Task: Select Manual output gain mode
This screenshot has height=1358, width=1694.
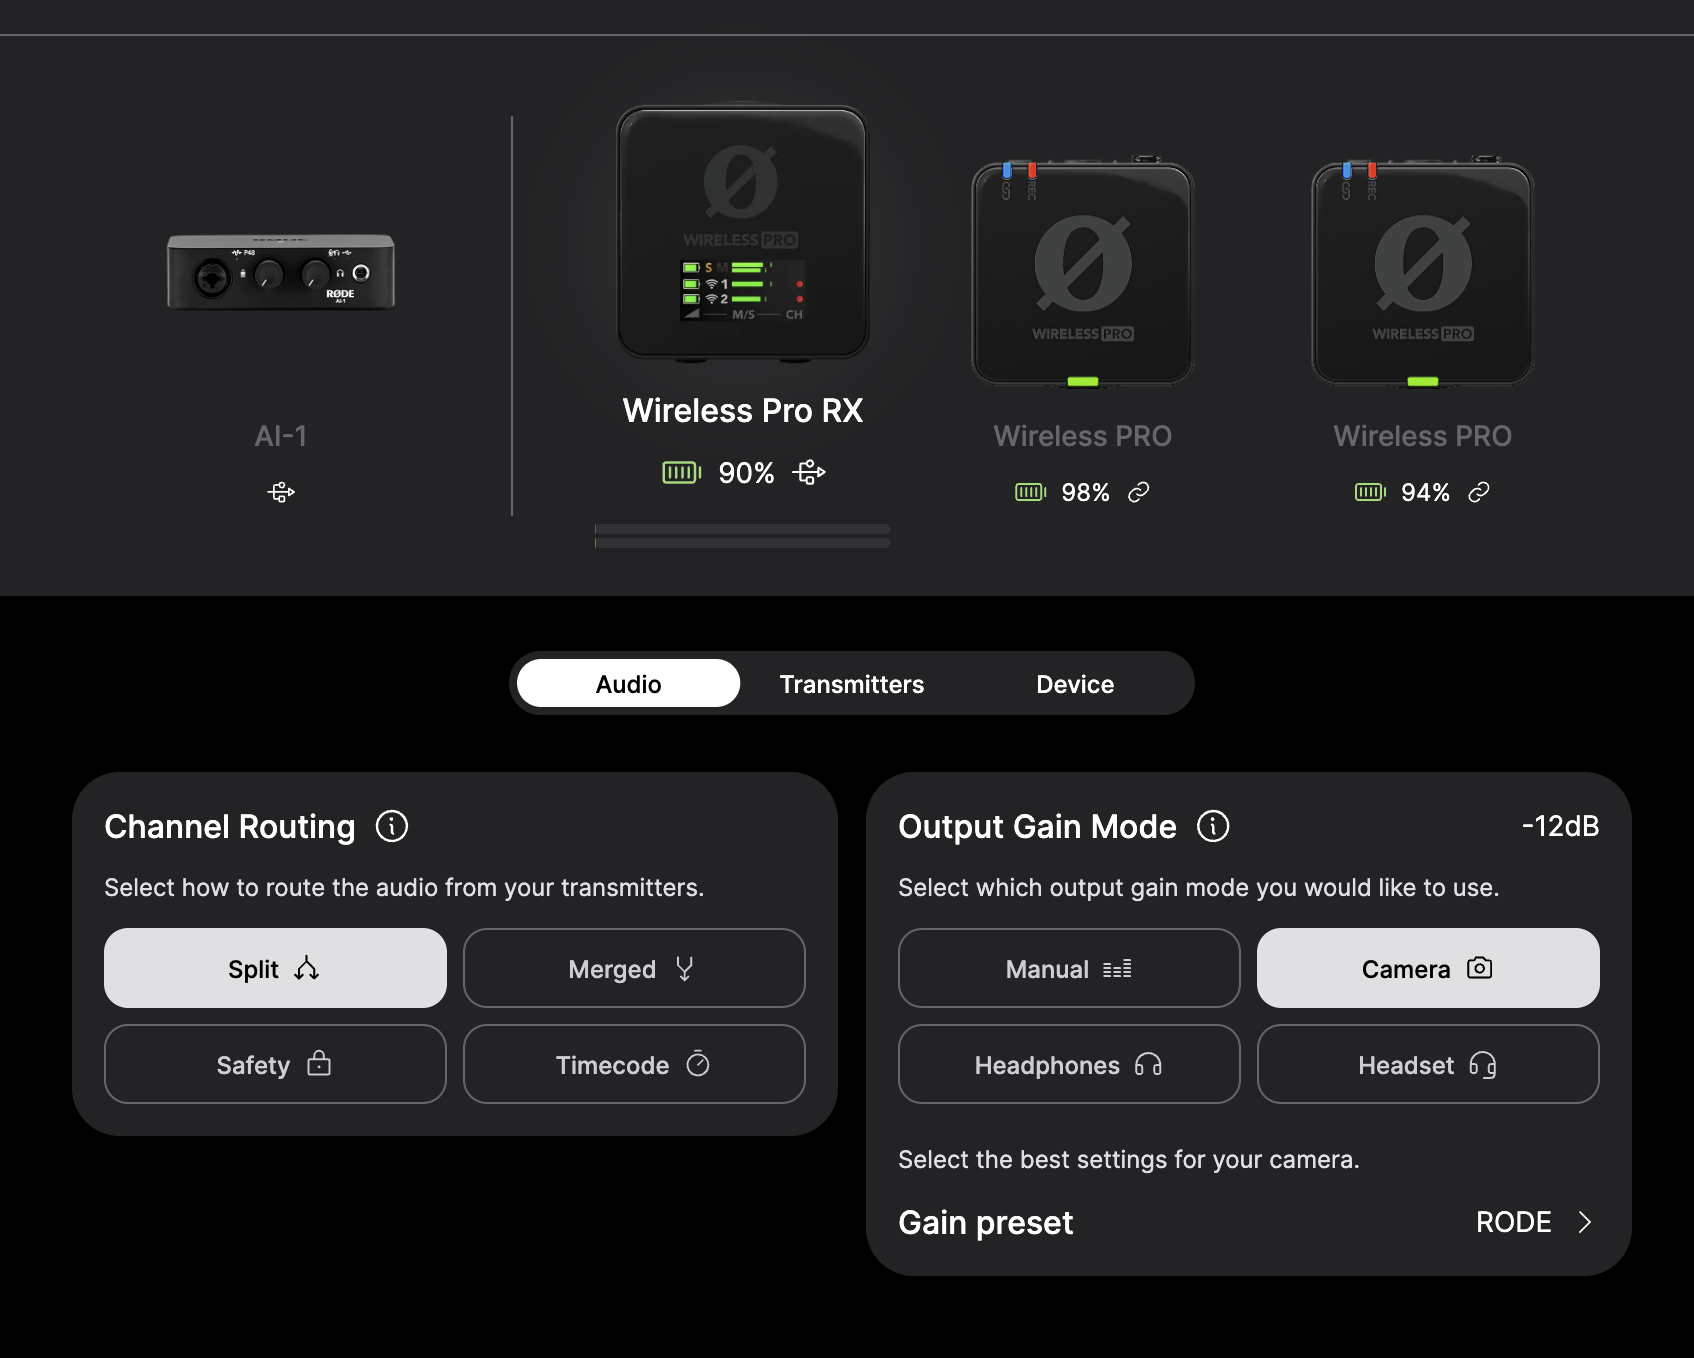Action: pos(1069,968)
